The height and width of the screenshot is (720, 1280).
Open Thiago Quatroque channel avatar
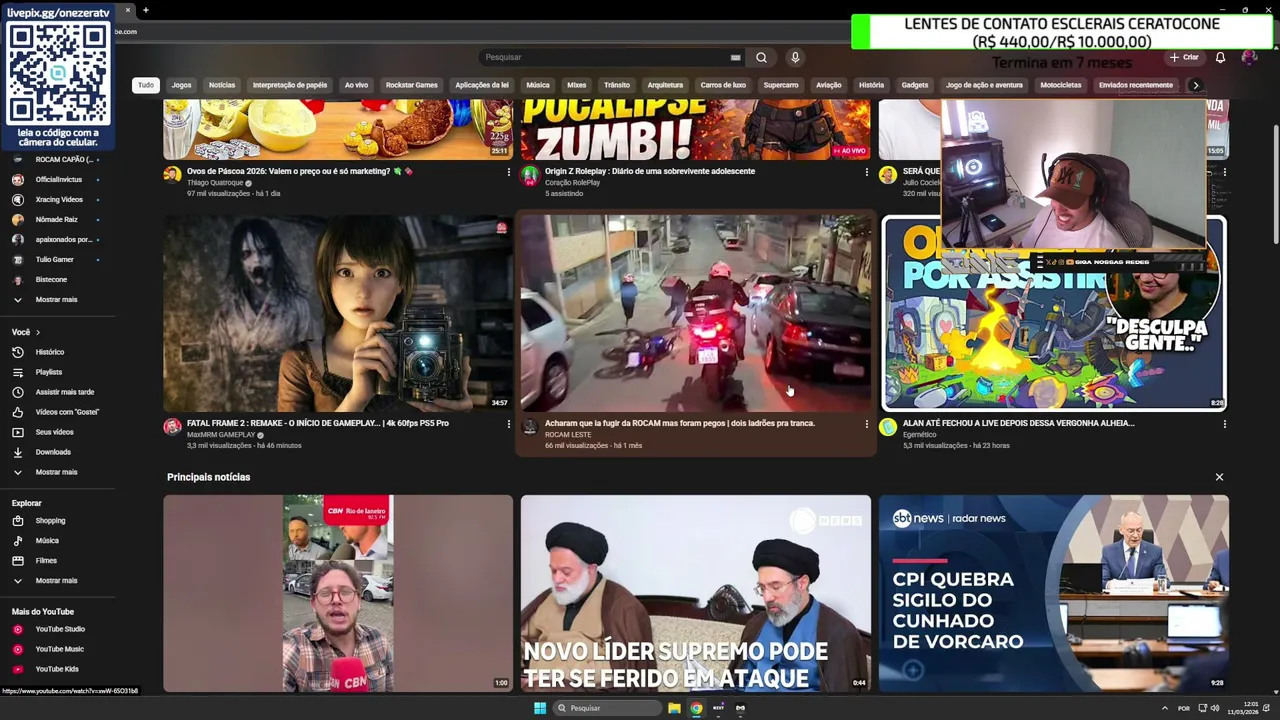coord(172,175)
